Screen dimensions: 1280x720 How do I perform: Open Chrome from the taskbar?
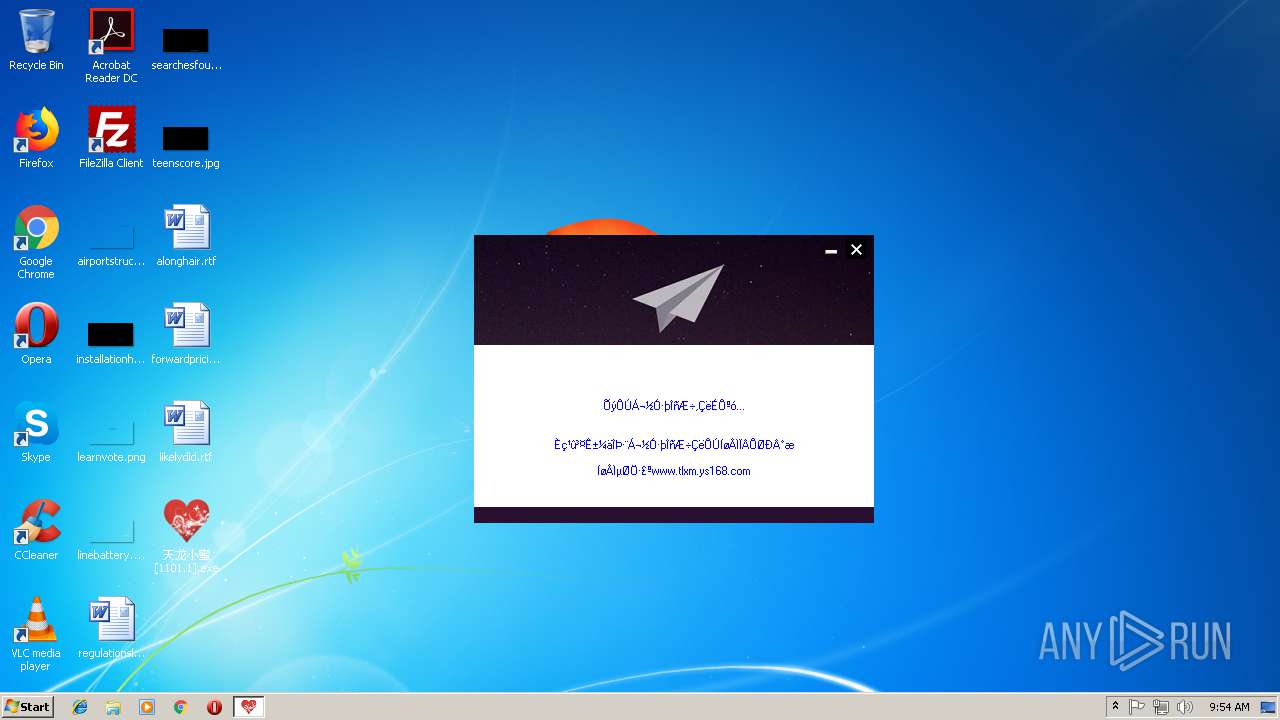click(x=181, y=707)
